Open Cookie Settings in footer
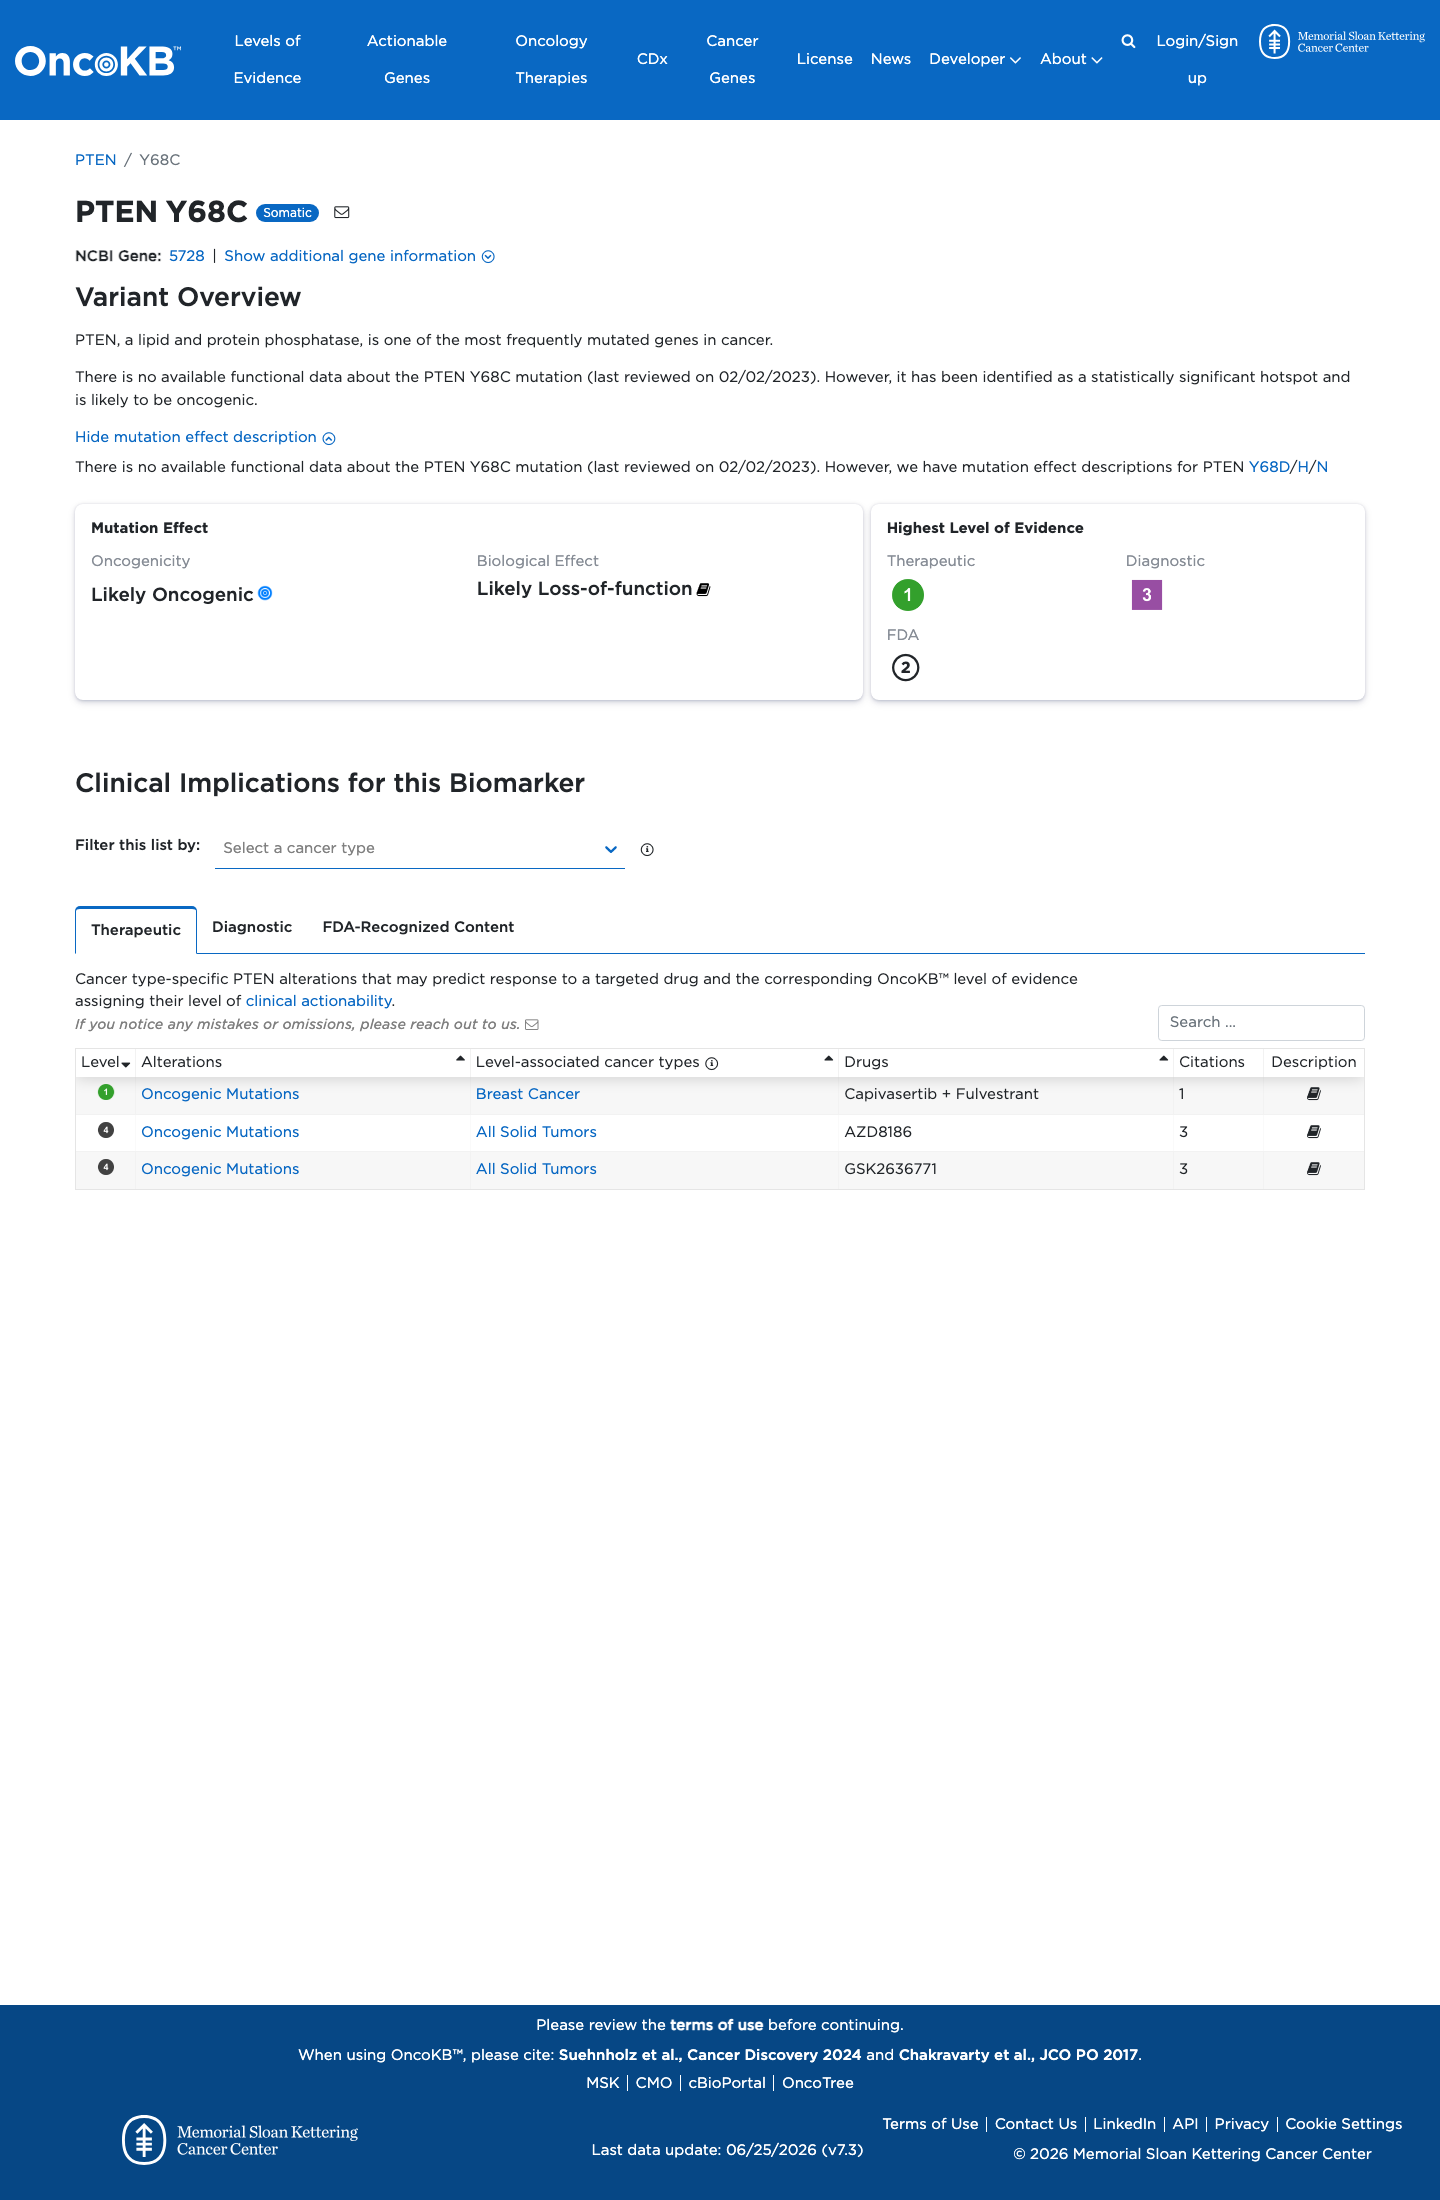Image resolution: width=1440 pixels, height=2200 pixels. 1344,2124
